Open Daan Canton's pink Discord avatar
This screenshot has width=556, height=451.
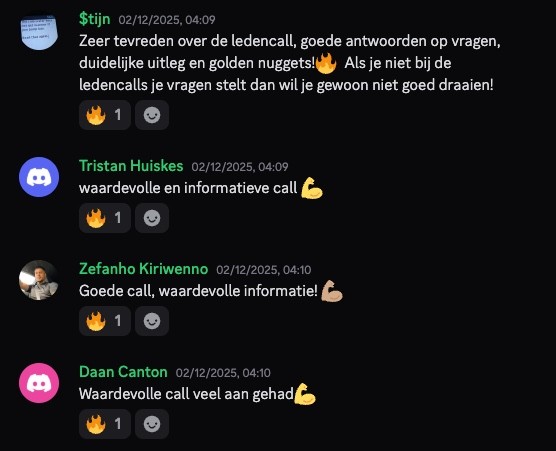(x=39, y=383)
